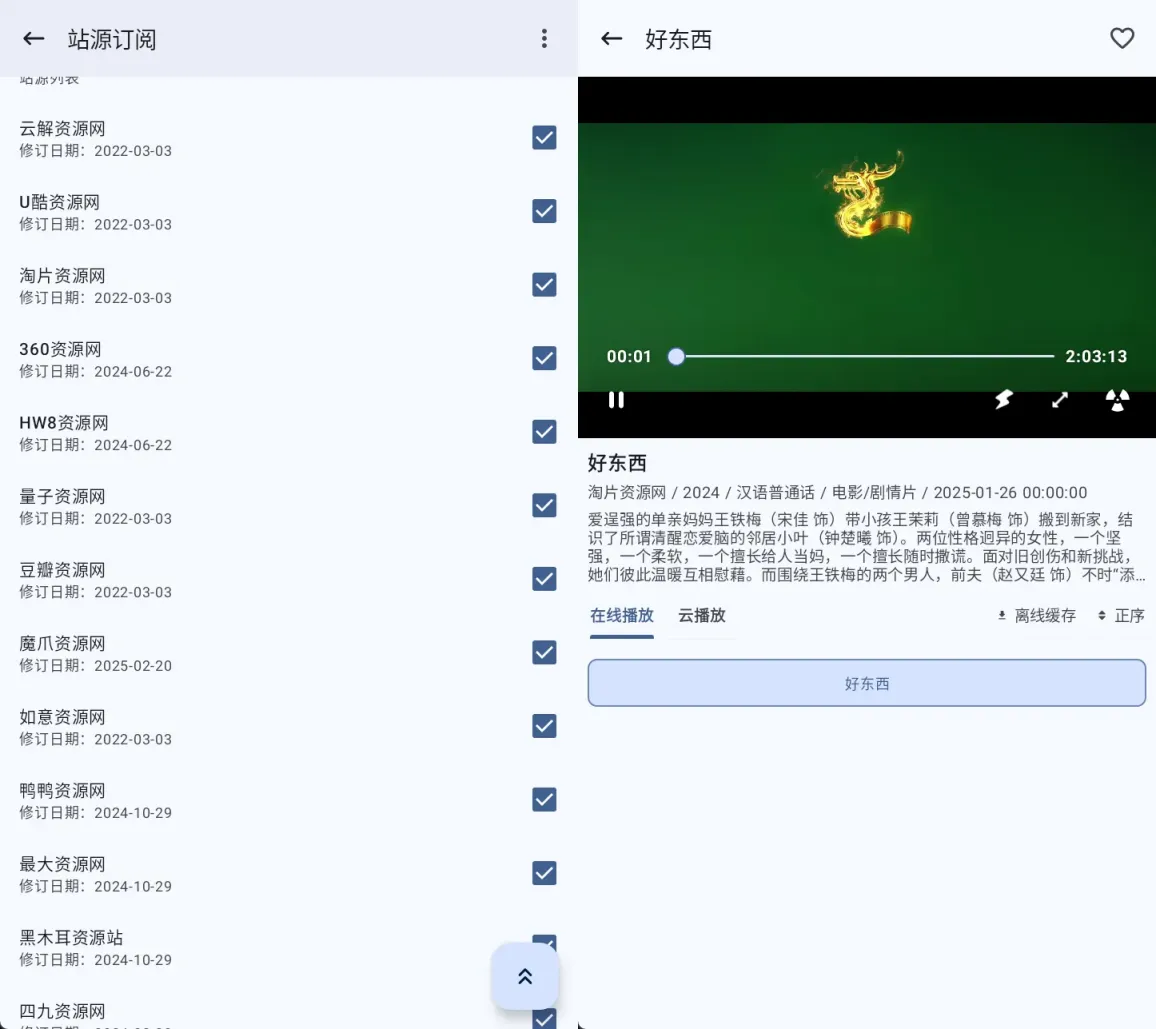Click the 好东西 episode play button
The height and width of the screenshot is (1029, 1156).
[x=866, y=682]
